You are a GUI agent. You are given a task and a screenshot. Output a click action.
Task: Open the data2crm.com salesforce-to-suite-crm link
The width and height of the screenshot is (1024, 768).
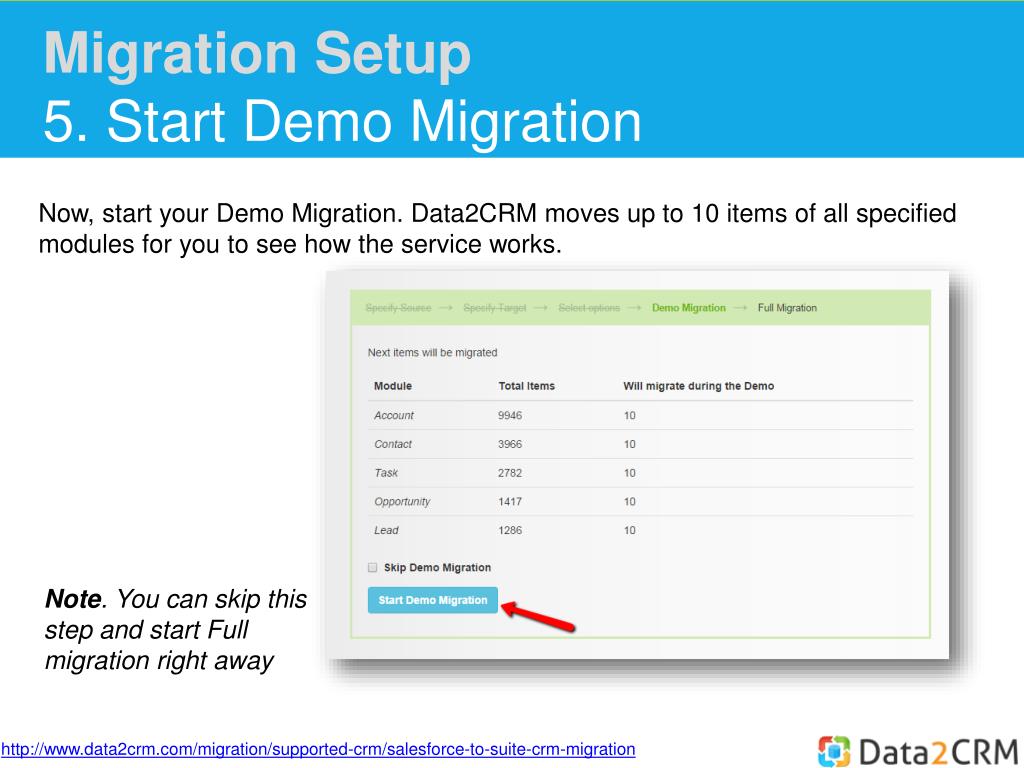318,749
